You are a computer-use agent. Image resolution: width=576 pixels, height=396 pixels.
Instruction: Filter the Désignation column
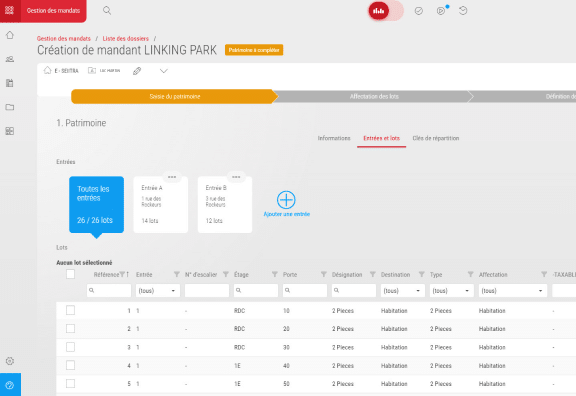point(372,274)
